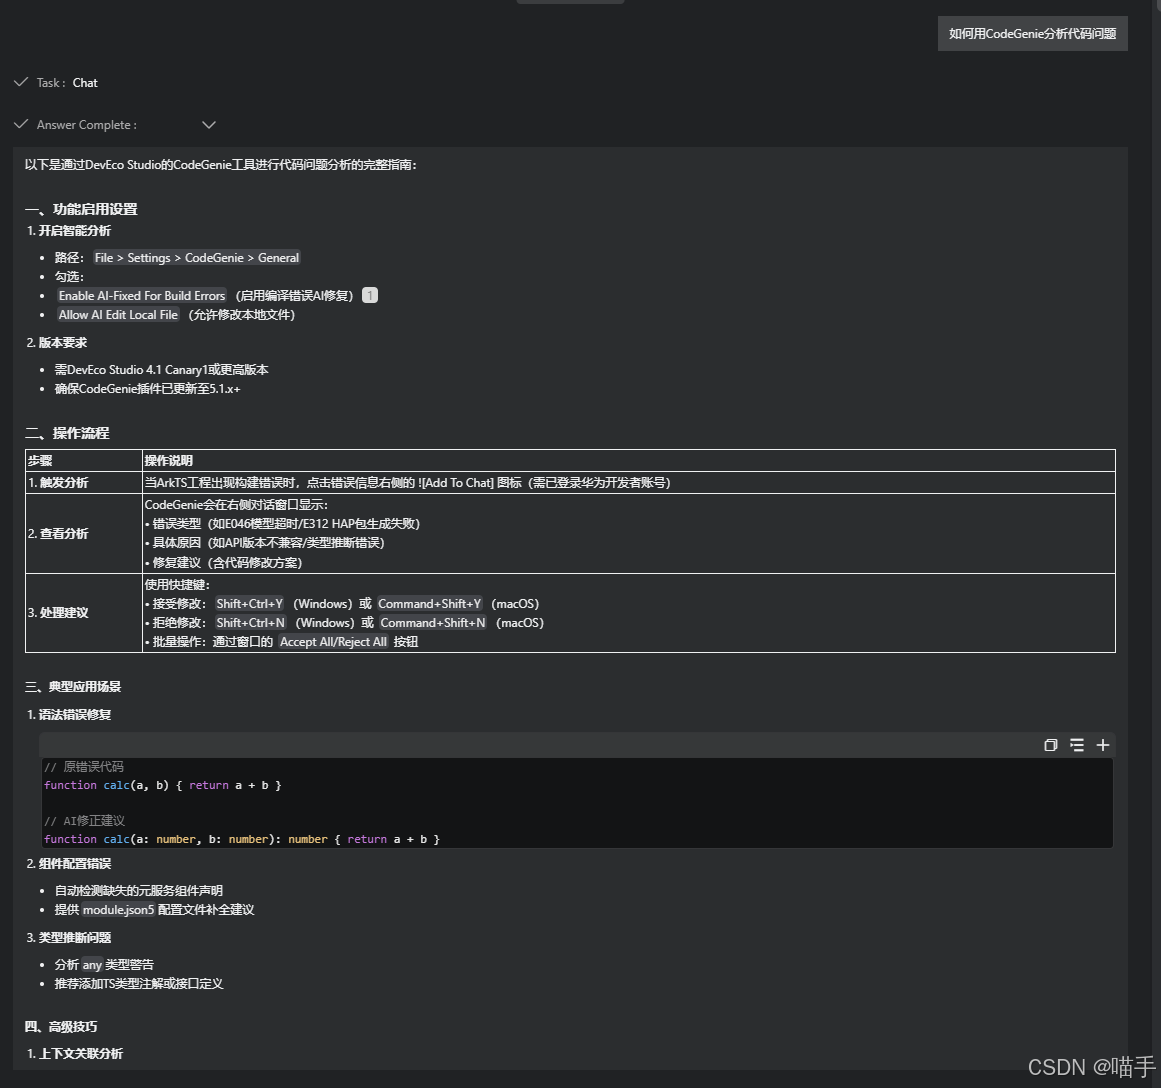The image size is (1161, 1088).
Task: Click the Accept All/Reject All text
Action: coord(333,642)
